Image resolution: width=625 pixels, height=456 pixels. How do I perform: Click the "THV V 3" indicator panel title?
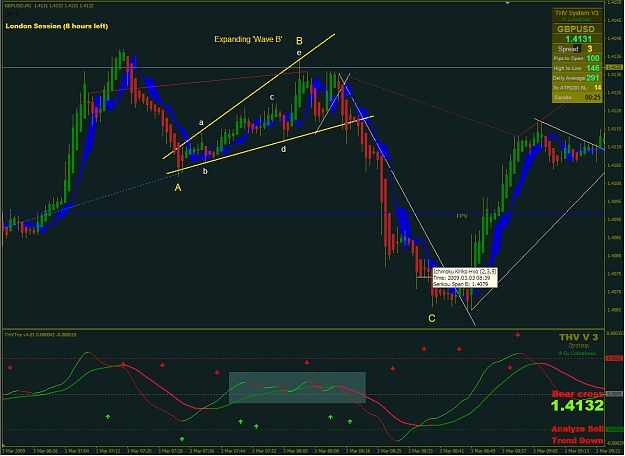(578, 337)
